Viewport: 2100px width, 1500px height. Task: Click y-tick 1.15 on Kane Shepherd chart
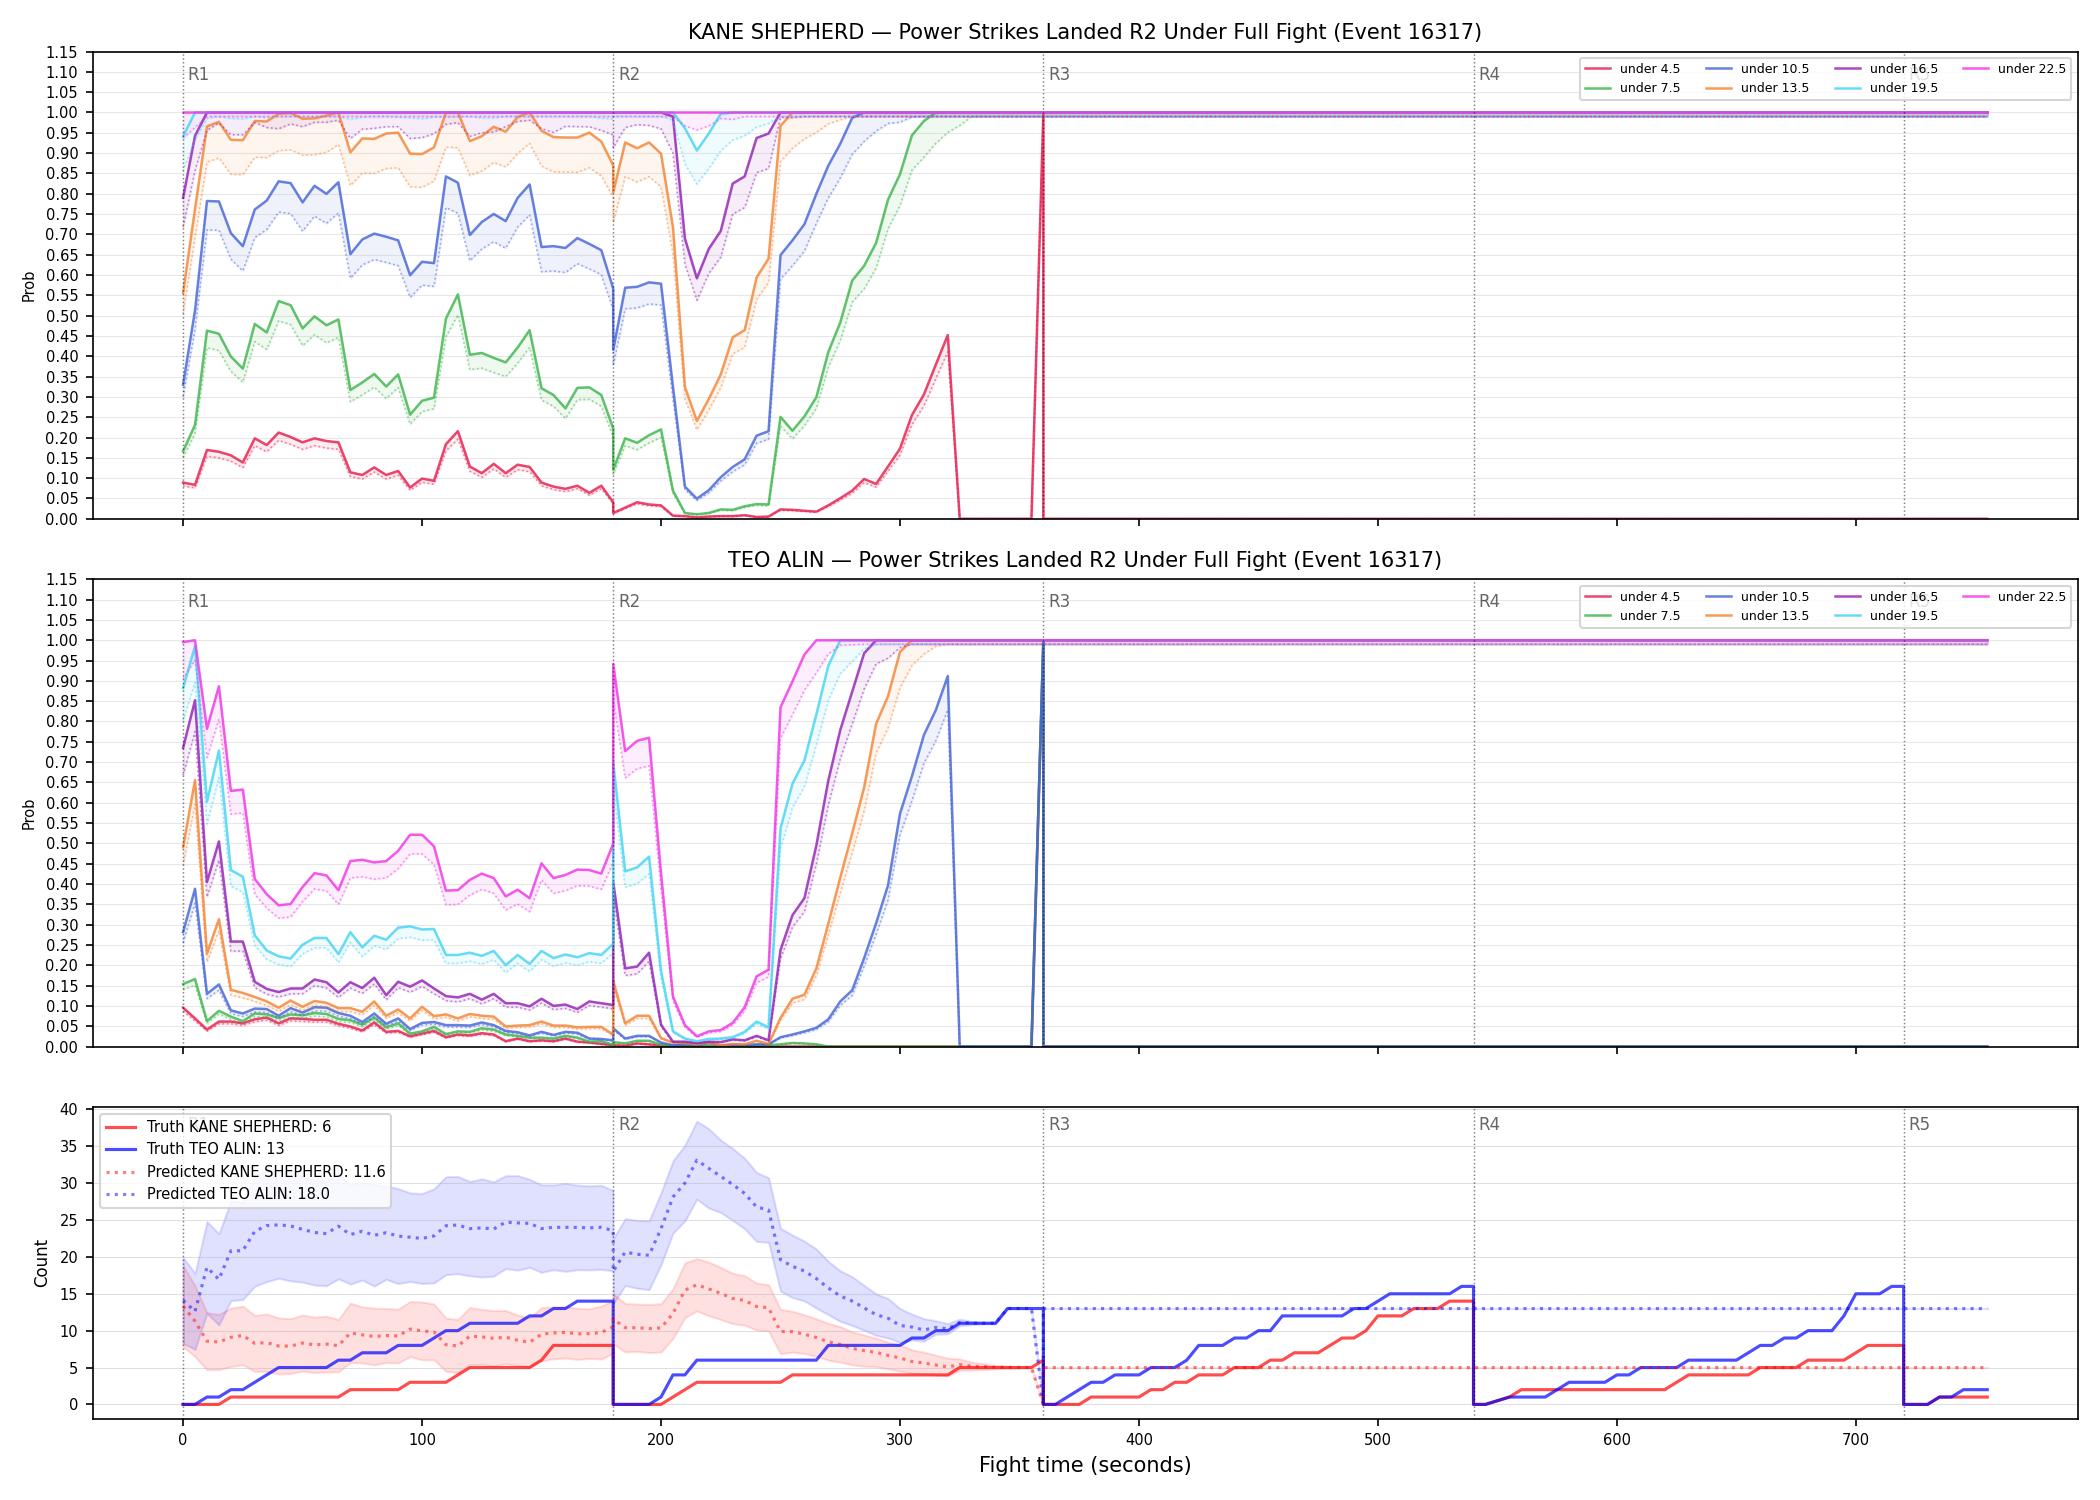pyautogui.click(x=62, y=52)
